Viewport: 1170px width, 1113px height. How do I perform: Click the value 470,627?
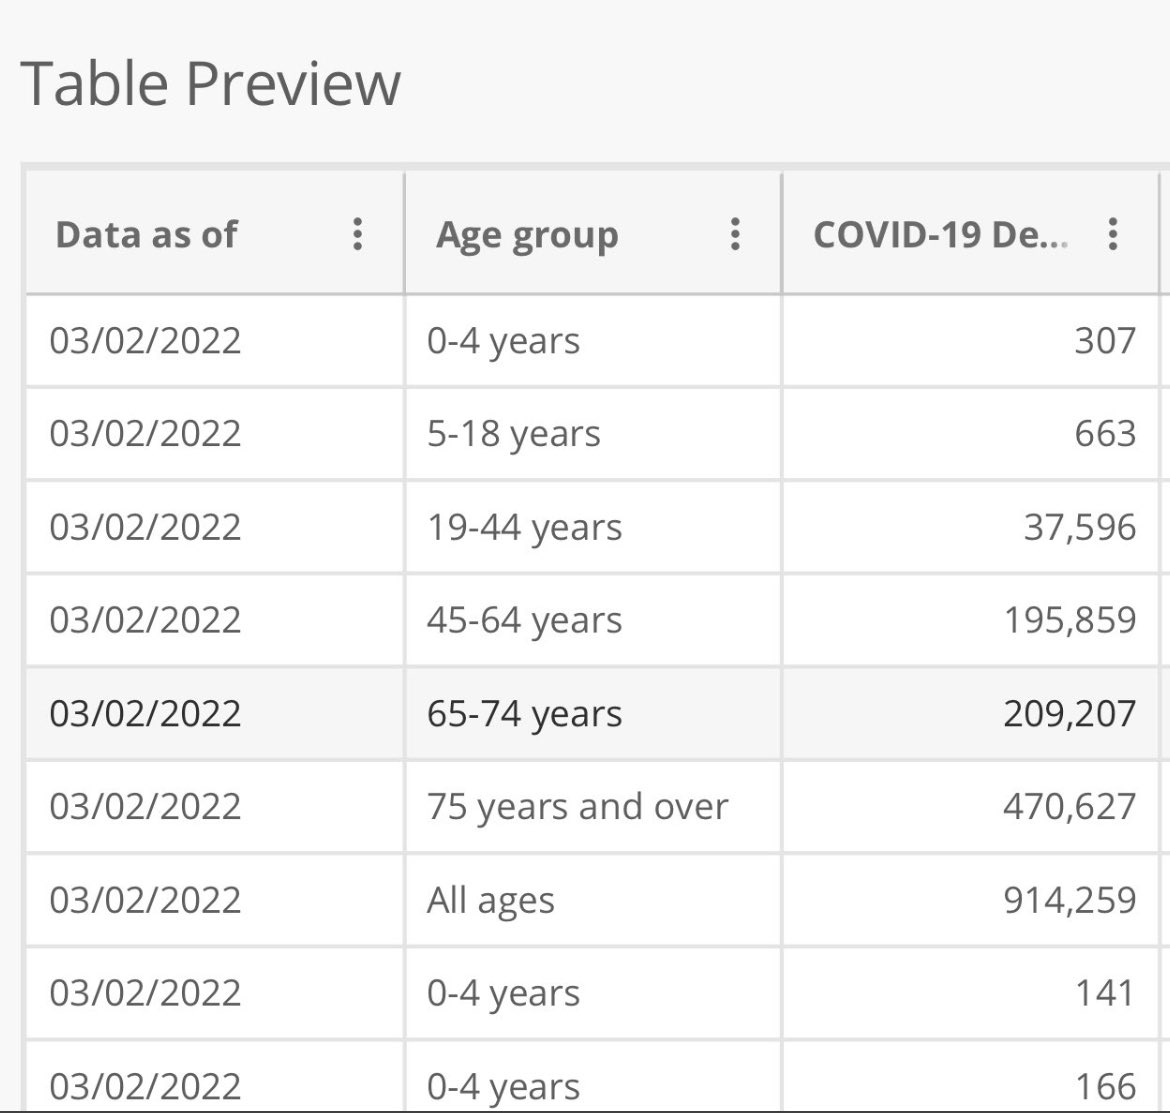pos(1070,806)
